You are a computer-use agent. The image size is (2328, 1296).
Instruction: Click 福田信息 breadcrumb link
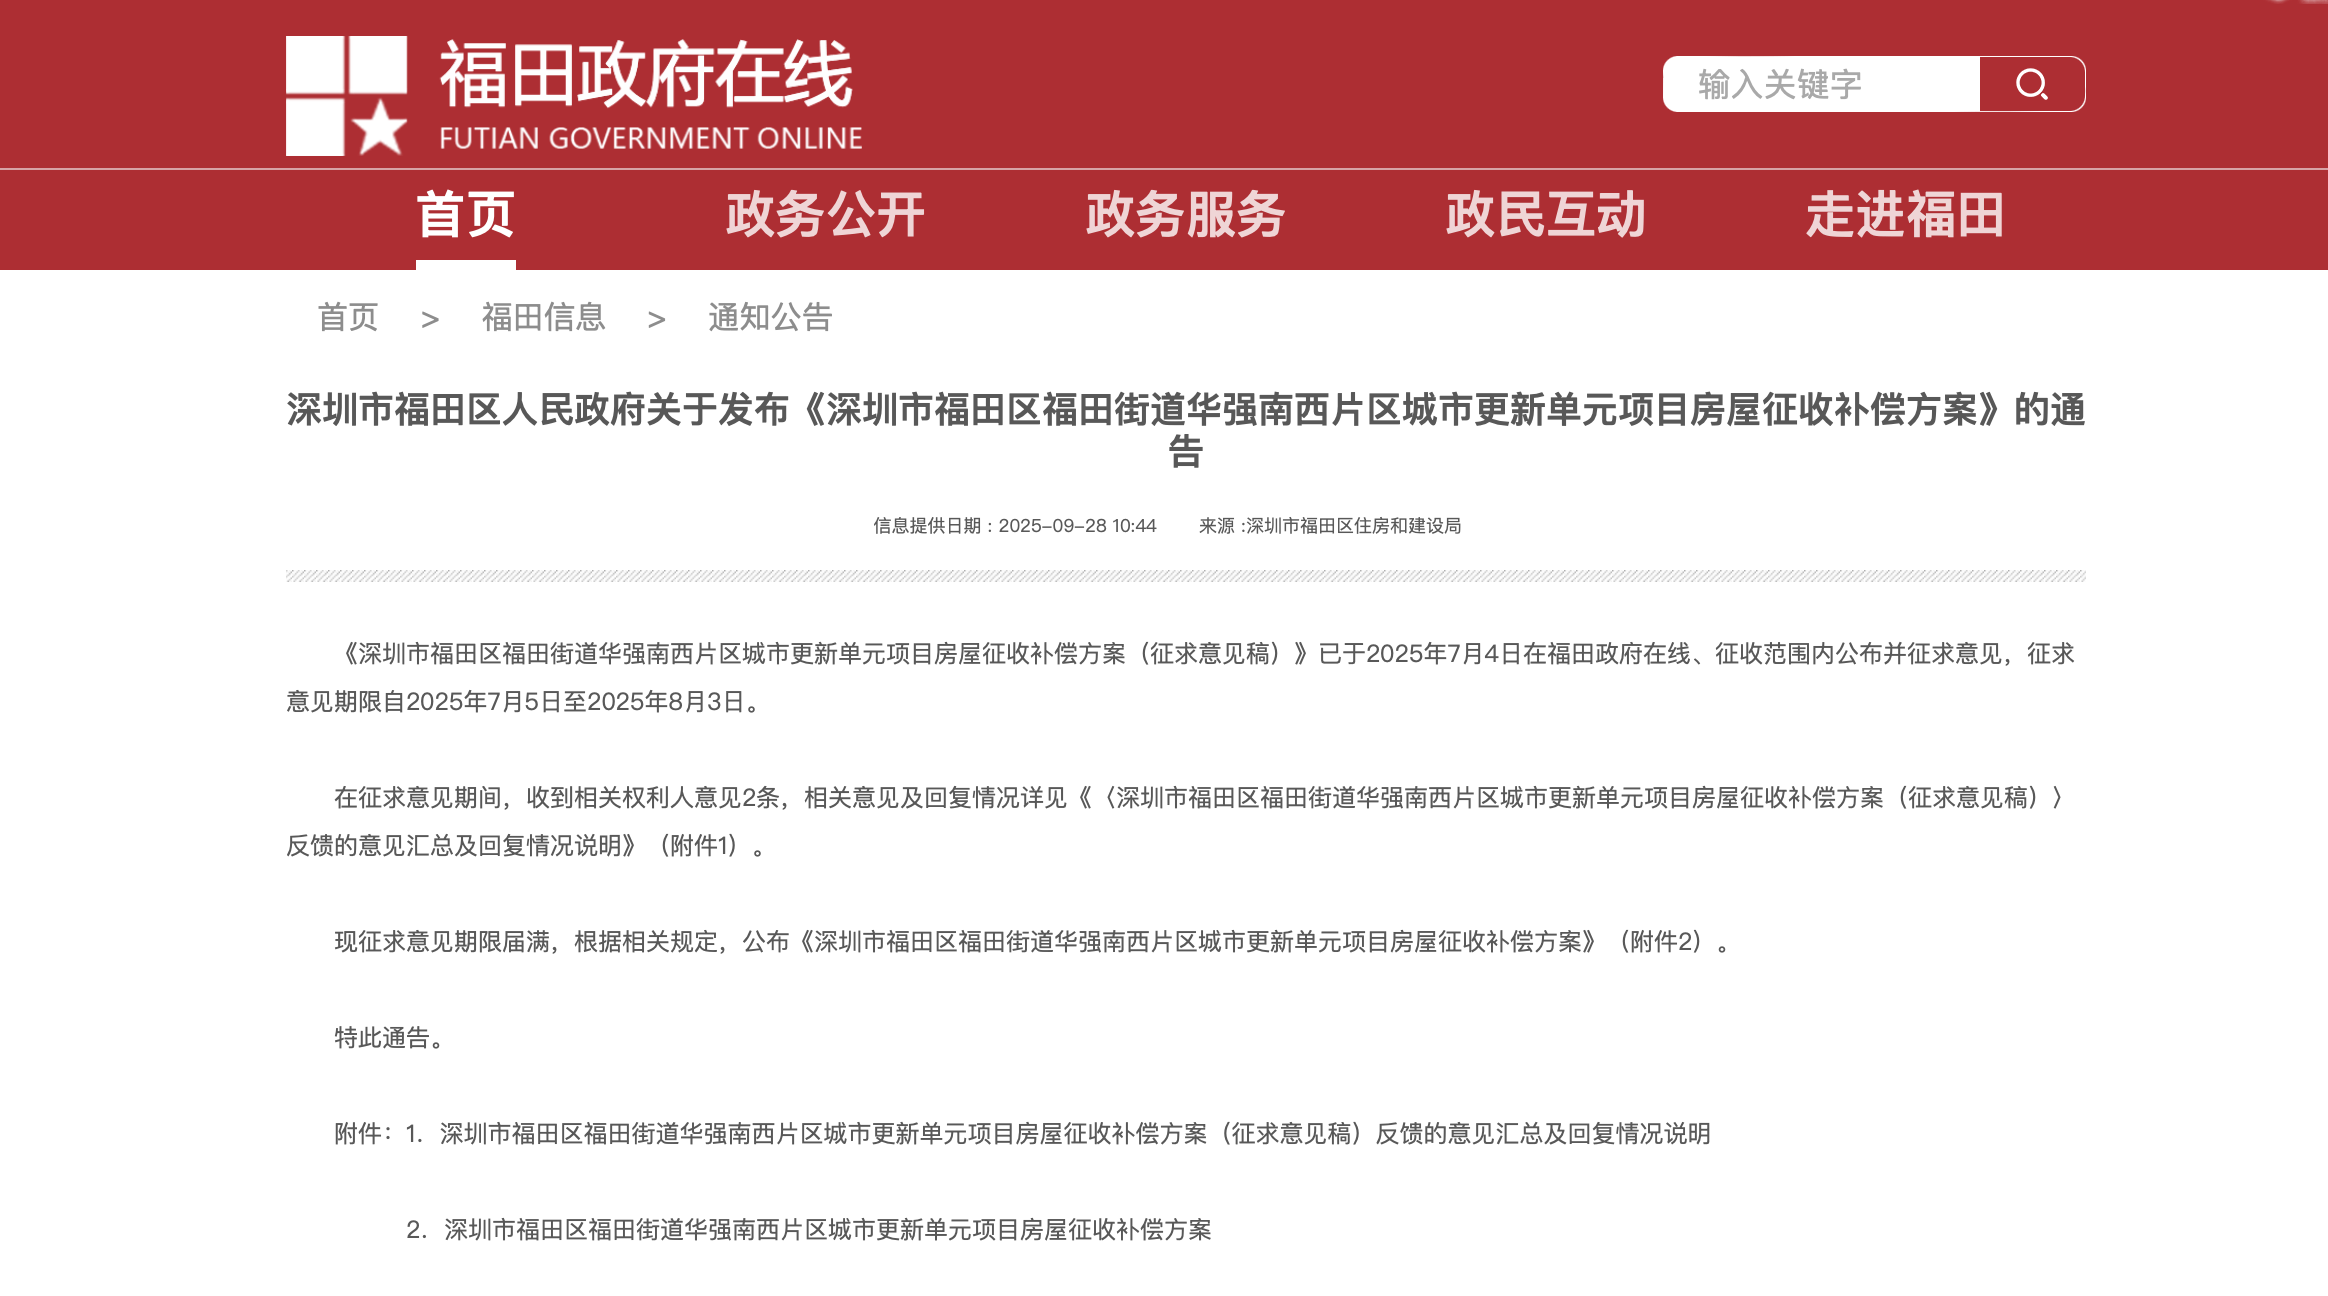pos(543,318)
